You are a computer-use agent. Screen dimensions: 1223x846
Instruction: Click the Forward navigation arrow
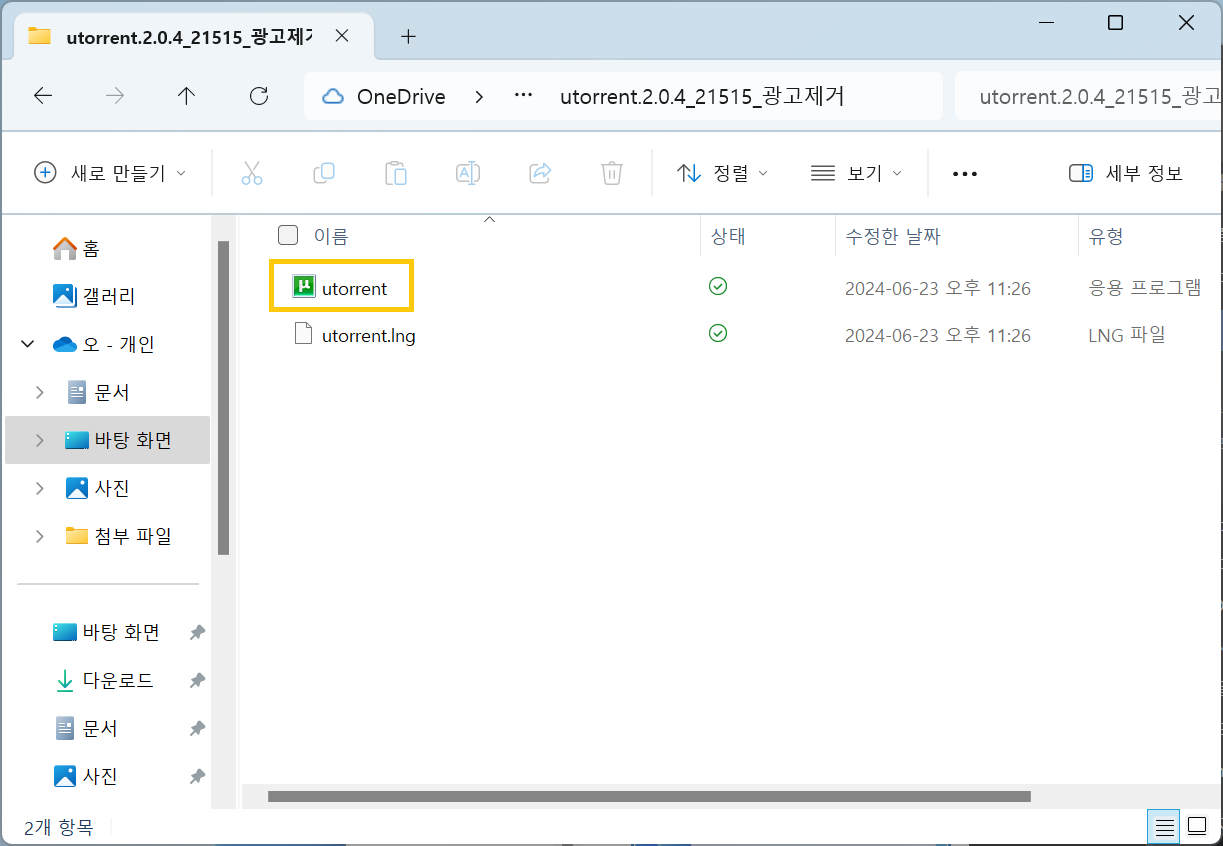click(116, 96)
